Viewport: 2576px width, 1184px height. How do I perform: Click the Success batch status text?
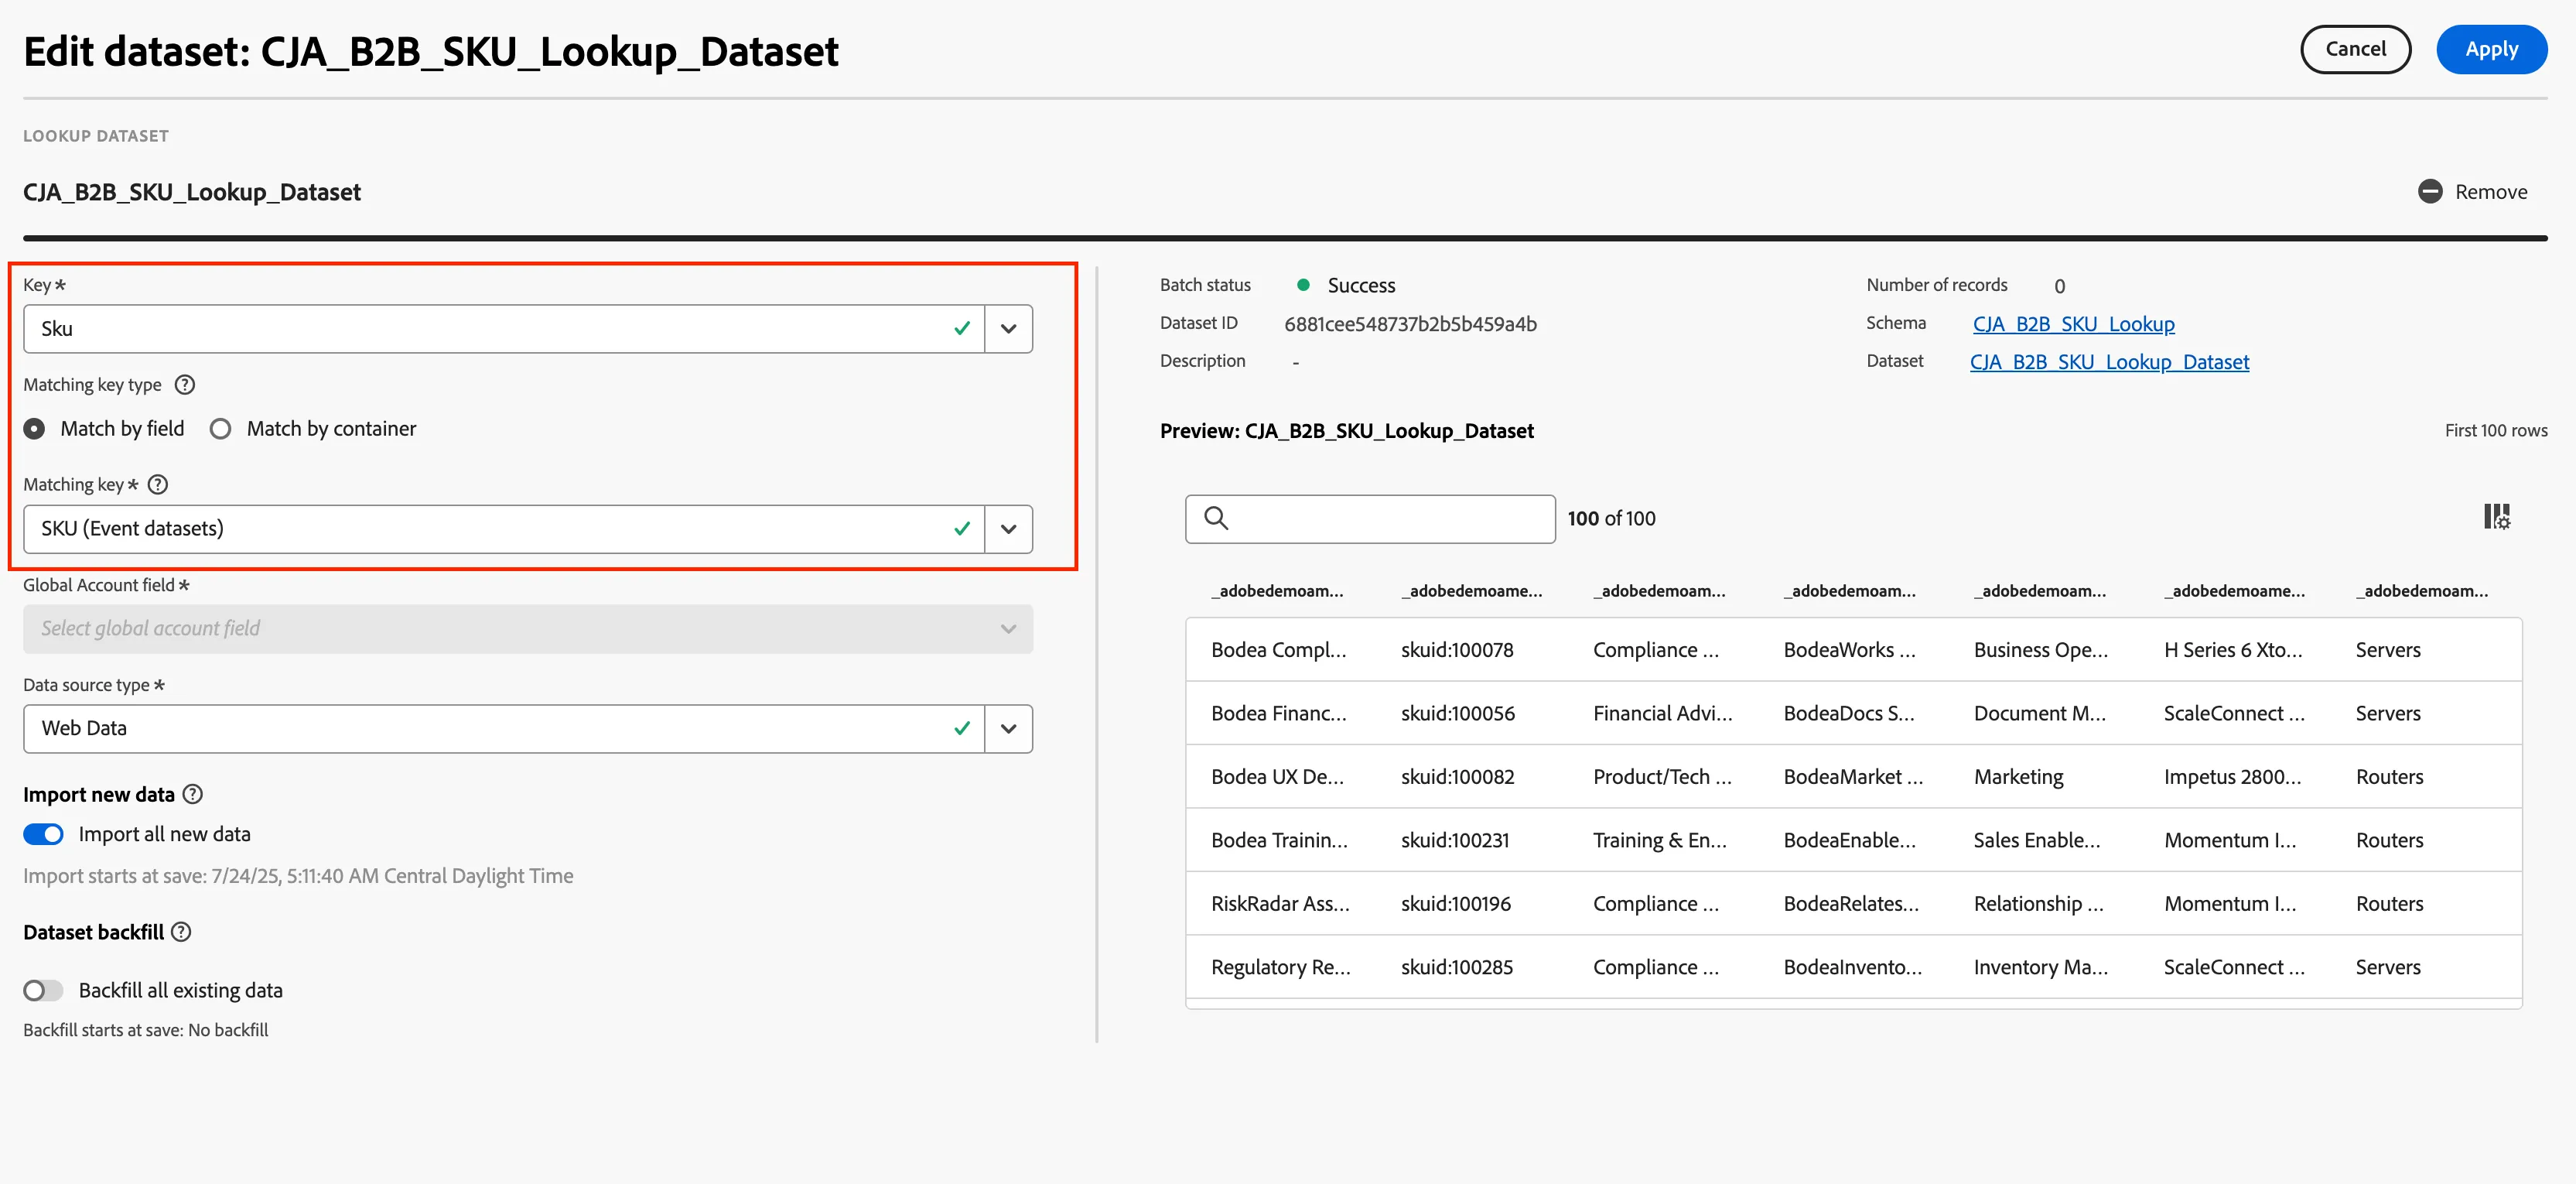[x=1361, y=286]
